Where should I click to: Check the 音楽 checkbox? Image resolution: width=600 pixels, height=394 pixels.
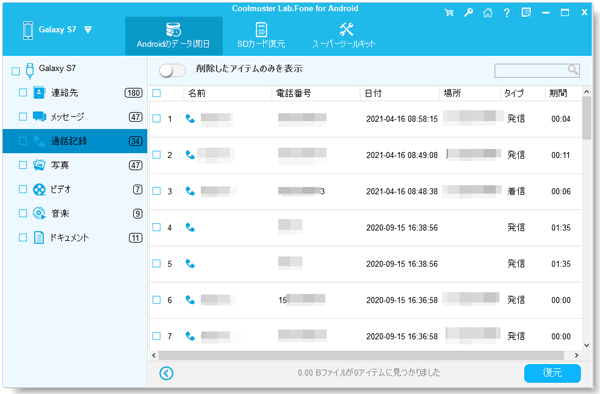[x=23, y=213]
